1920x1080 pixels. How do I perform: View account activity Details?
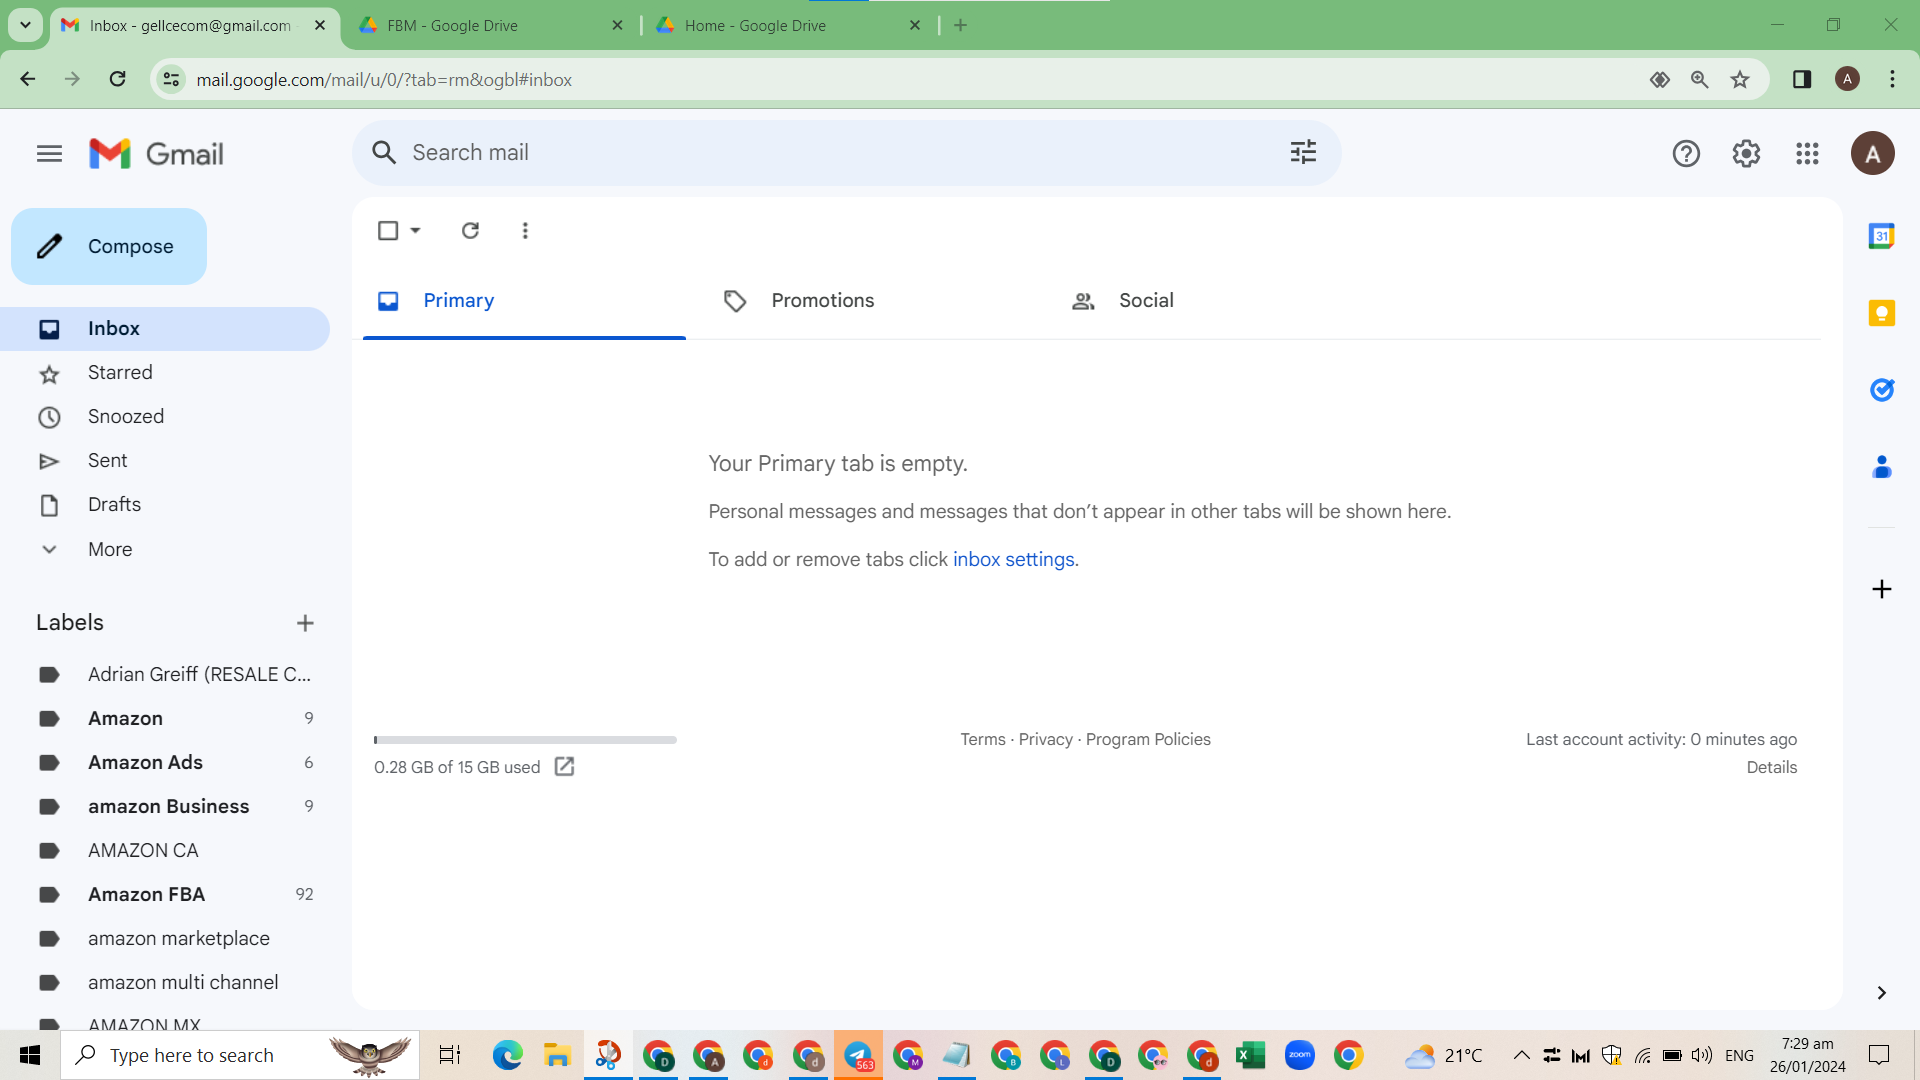[1771, 767]
